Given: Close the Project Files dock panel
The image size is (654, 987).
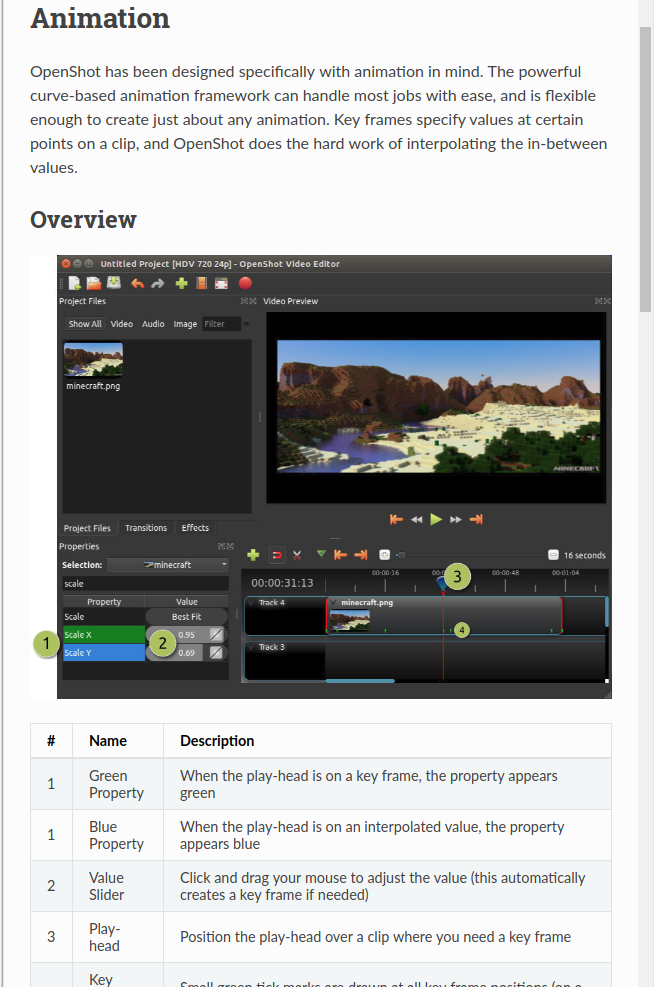Looking at the screenshot, I should pyautogui.click(x=253, y=301).
